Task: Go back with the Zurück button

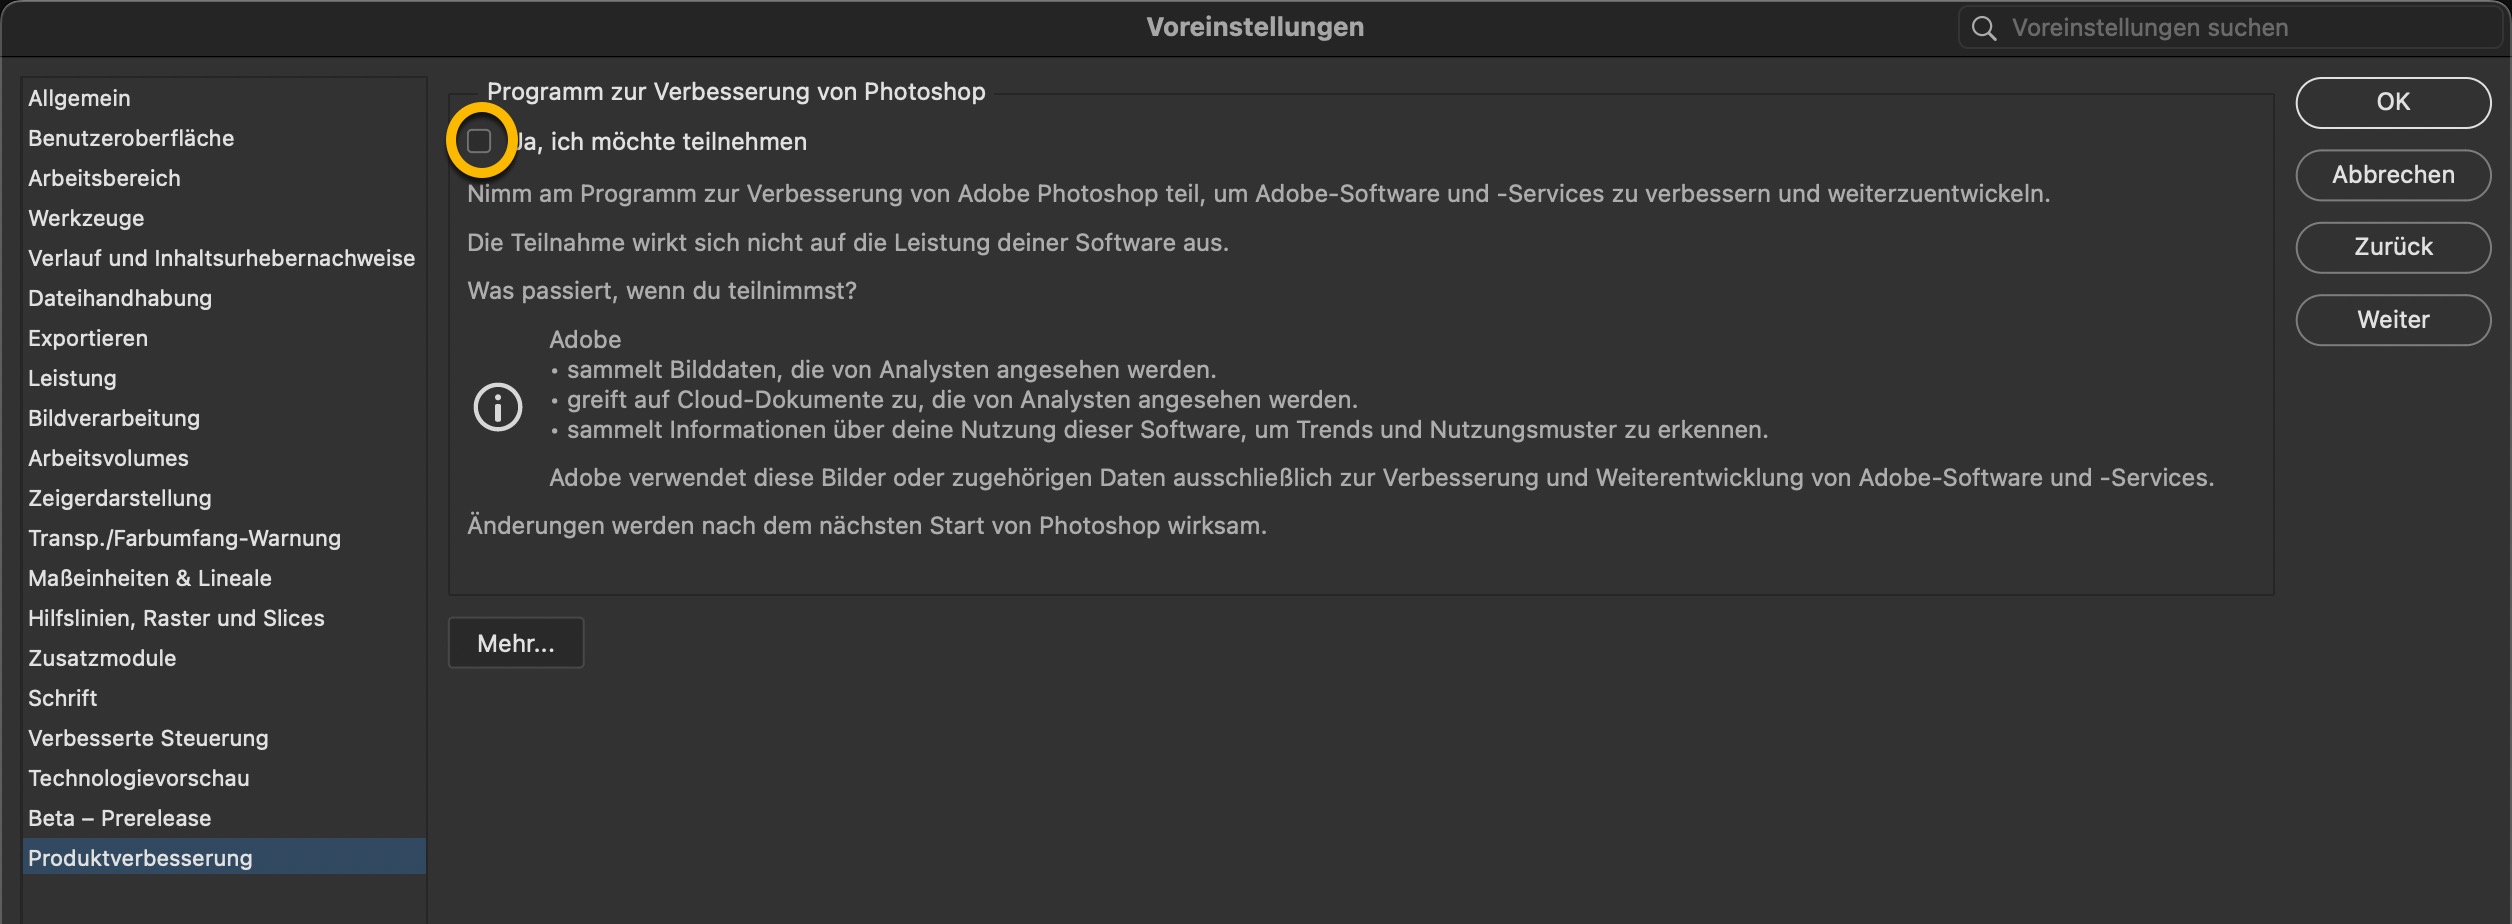Action: [x=2392, y=247]
